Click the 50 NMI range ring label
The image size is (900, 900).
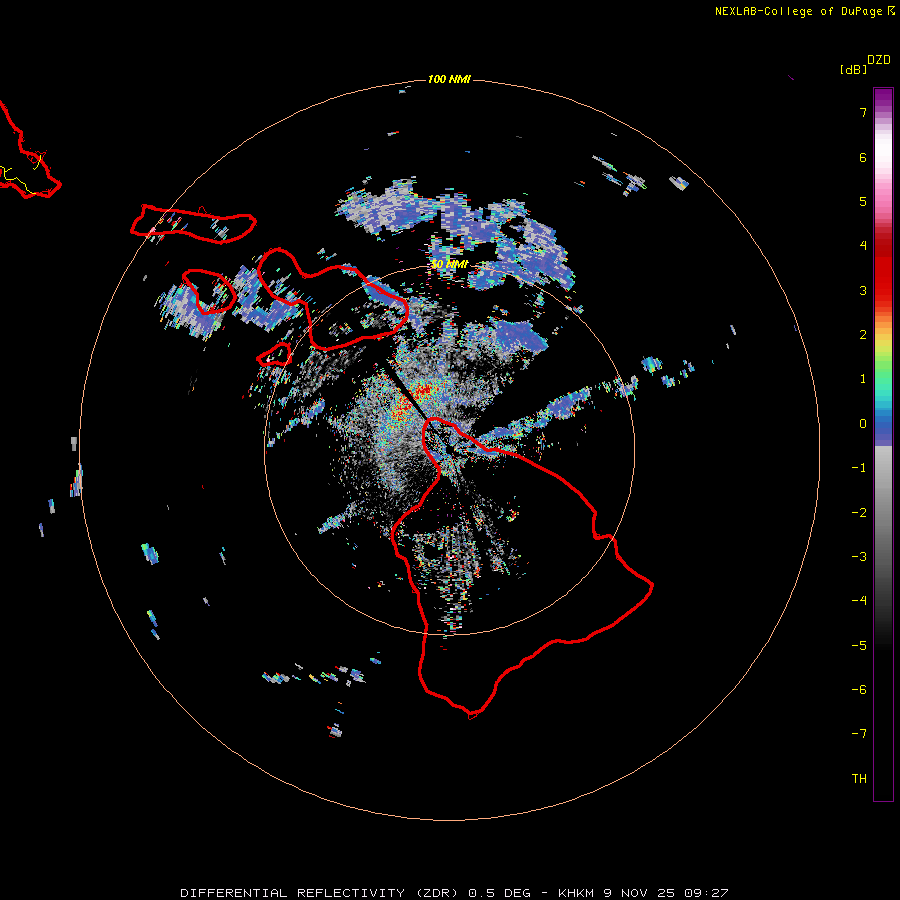pos(449,265)
